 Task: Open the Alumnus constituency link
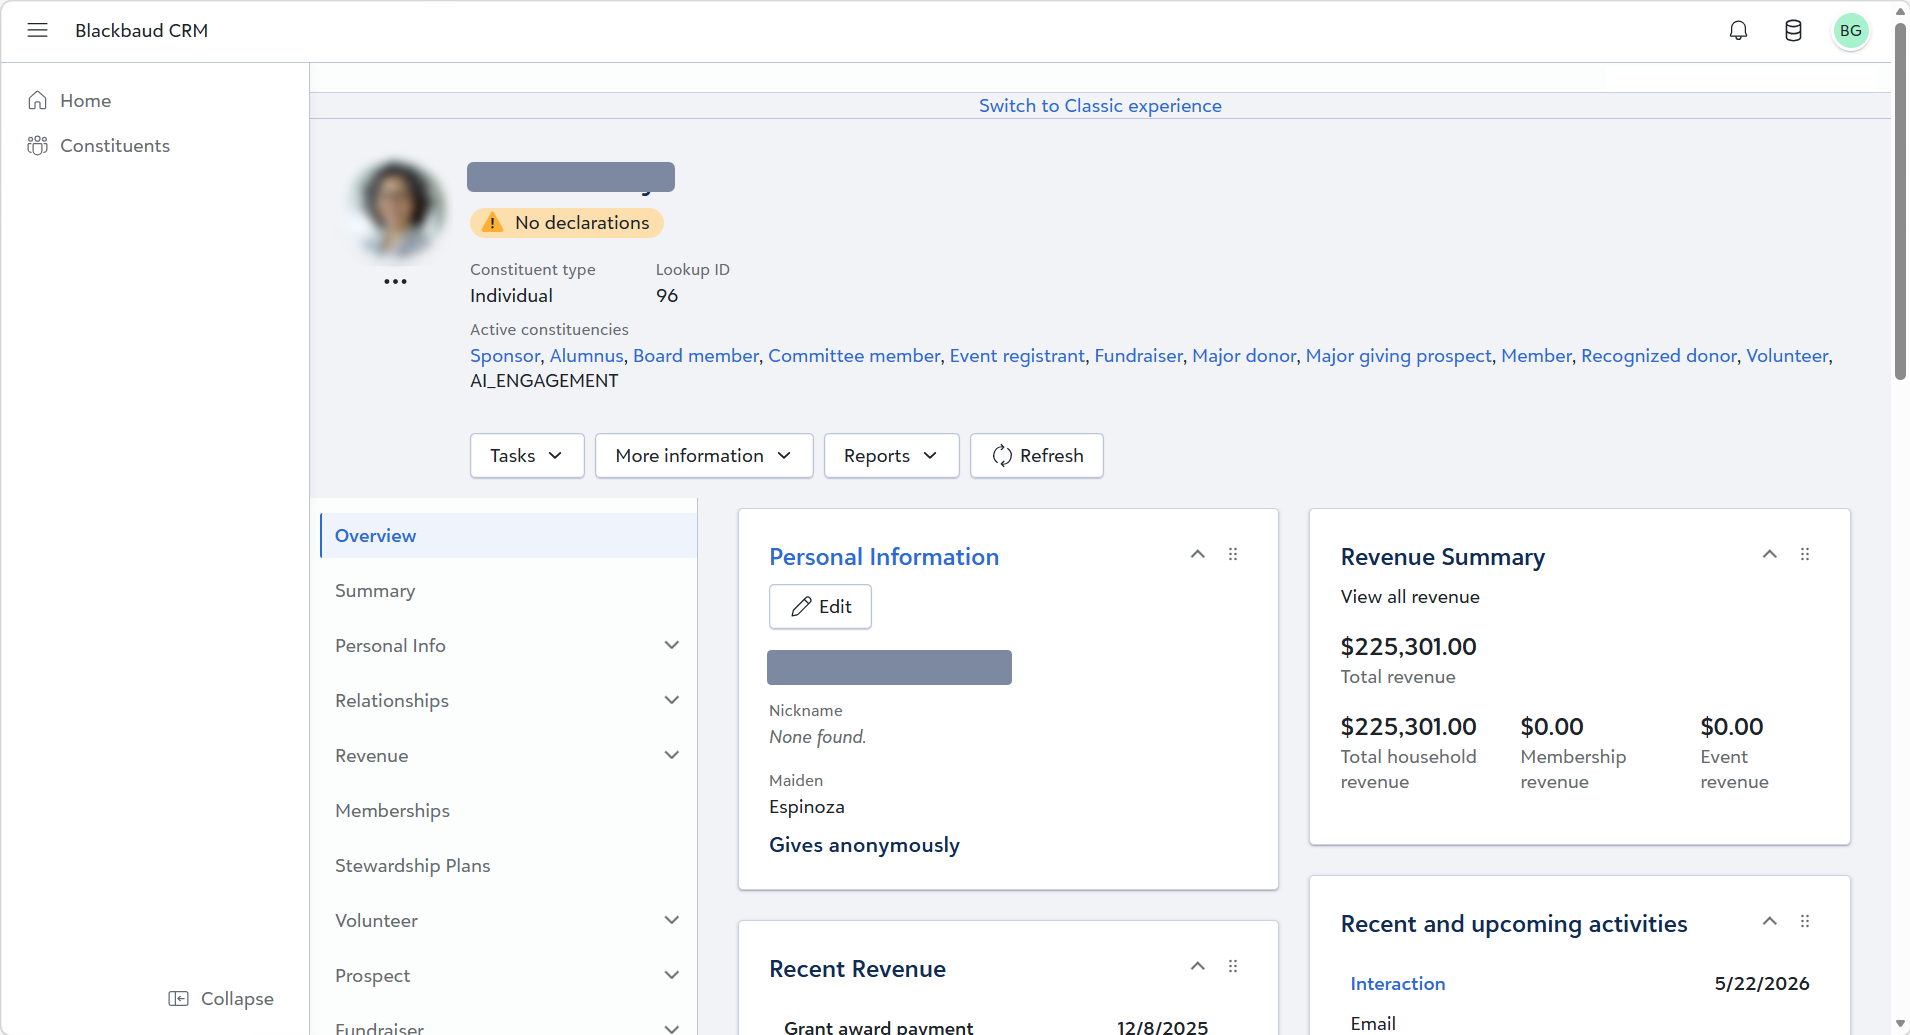point(587,355)
